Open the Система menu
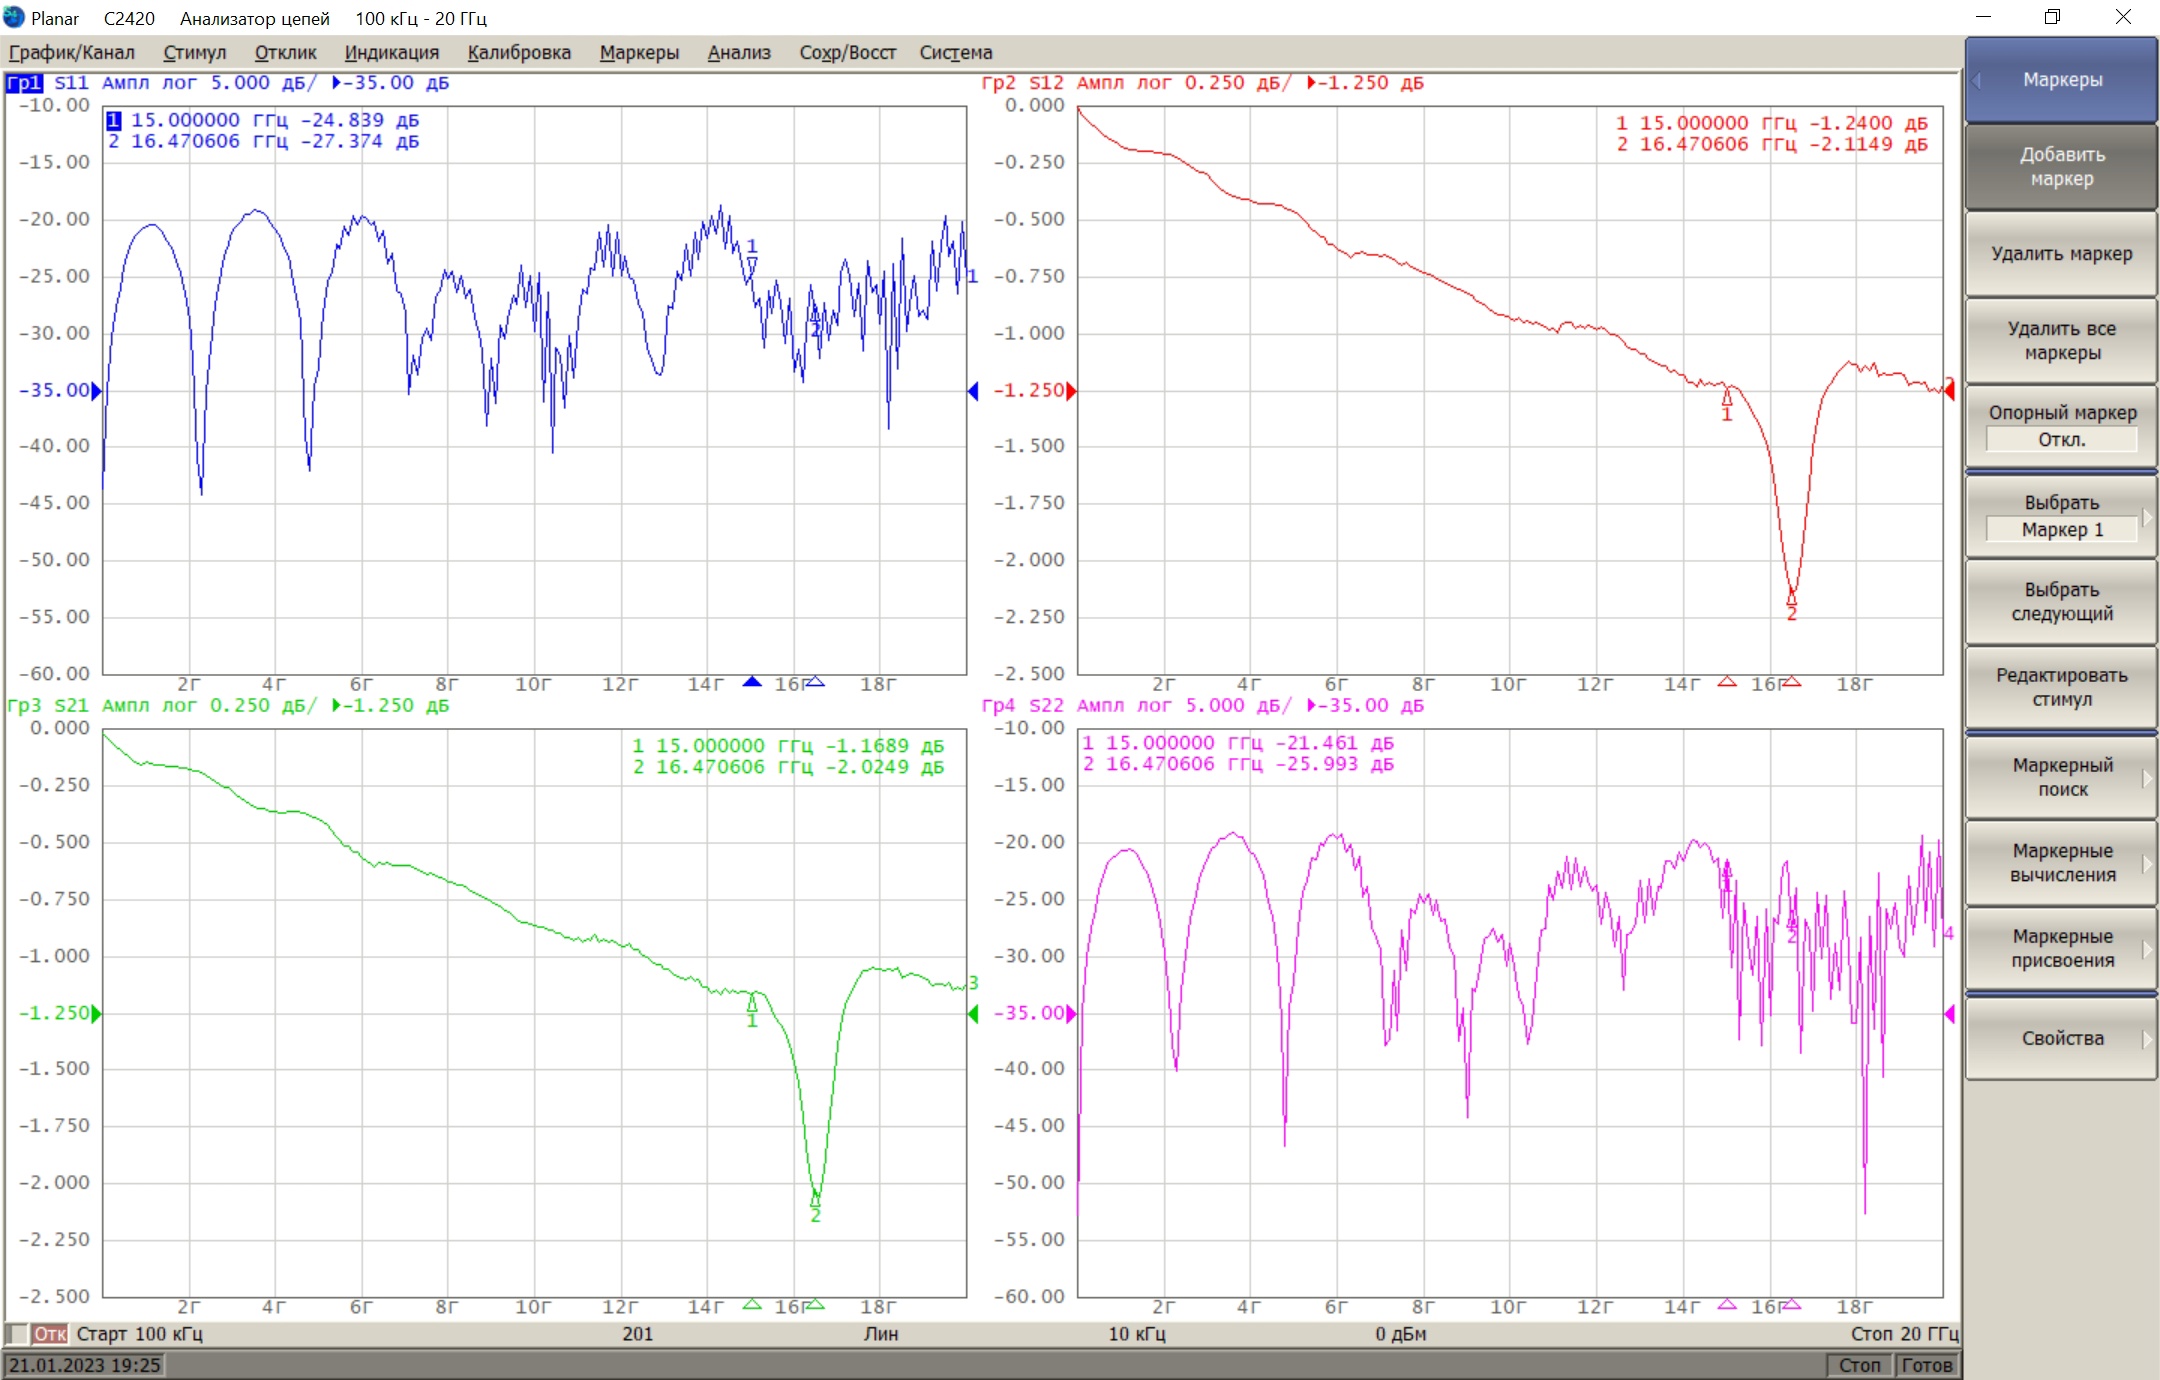The height and width of the screenshot is (1380, 2160). click(x=956, y=53)
